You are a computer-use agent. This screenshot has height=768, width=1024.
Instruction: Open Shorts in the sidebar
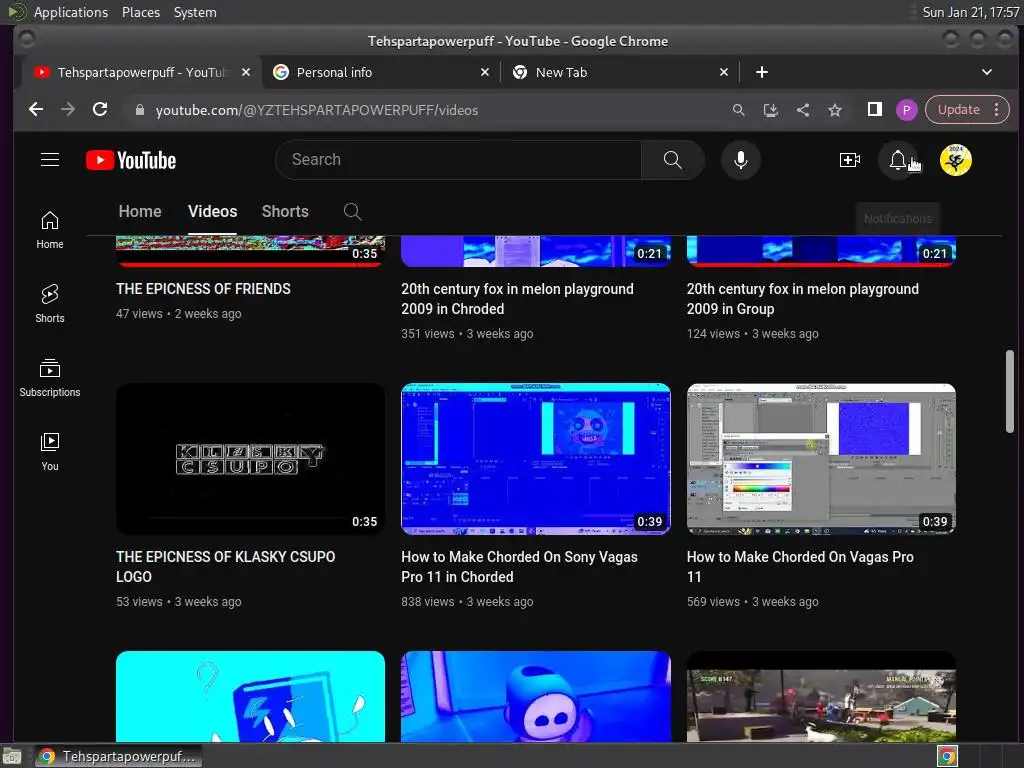50,304
